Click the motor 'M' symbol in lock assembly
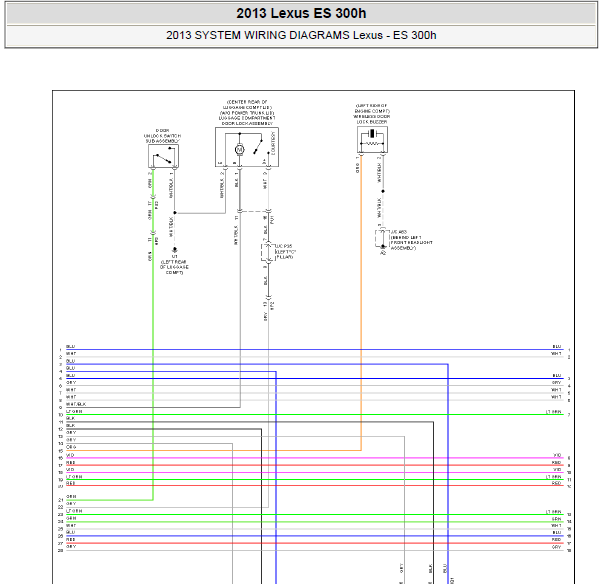The image size is (601, 584). (x=240, y=149)
